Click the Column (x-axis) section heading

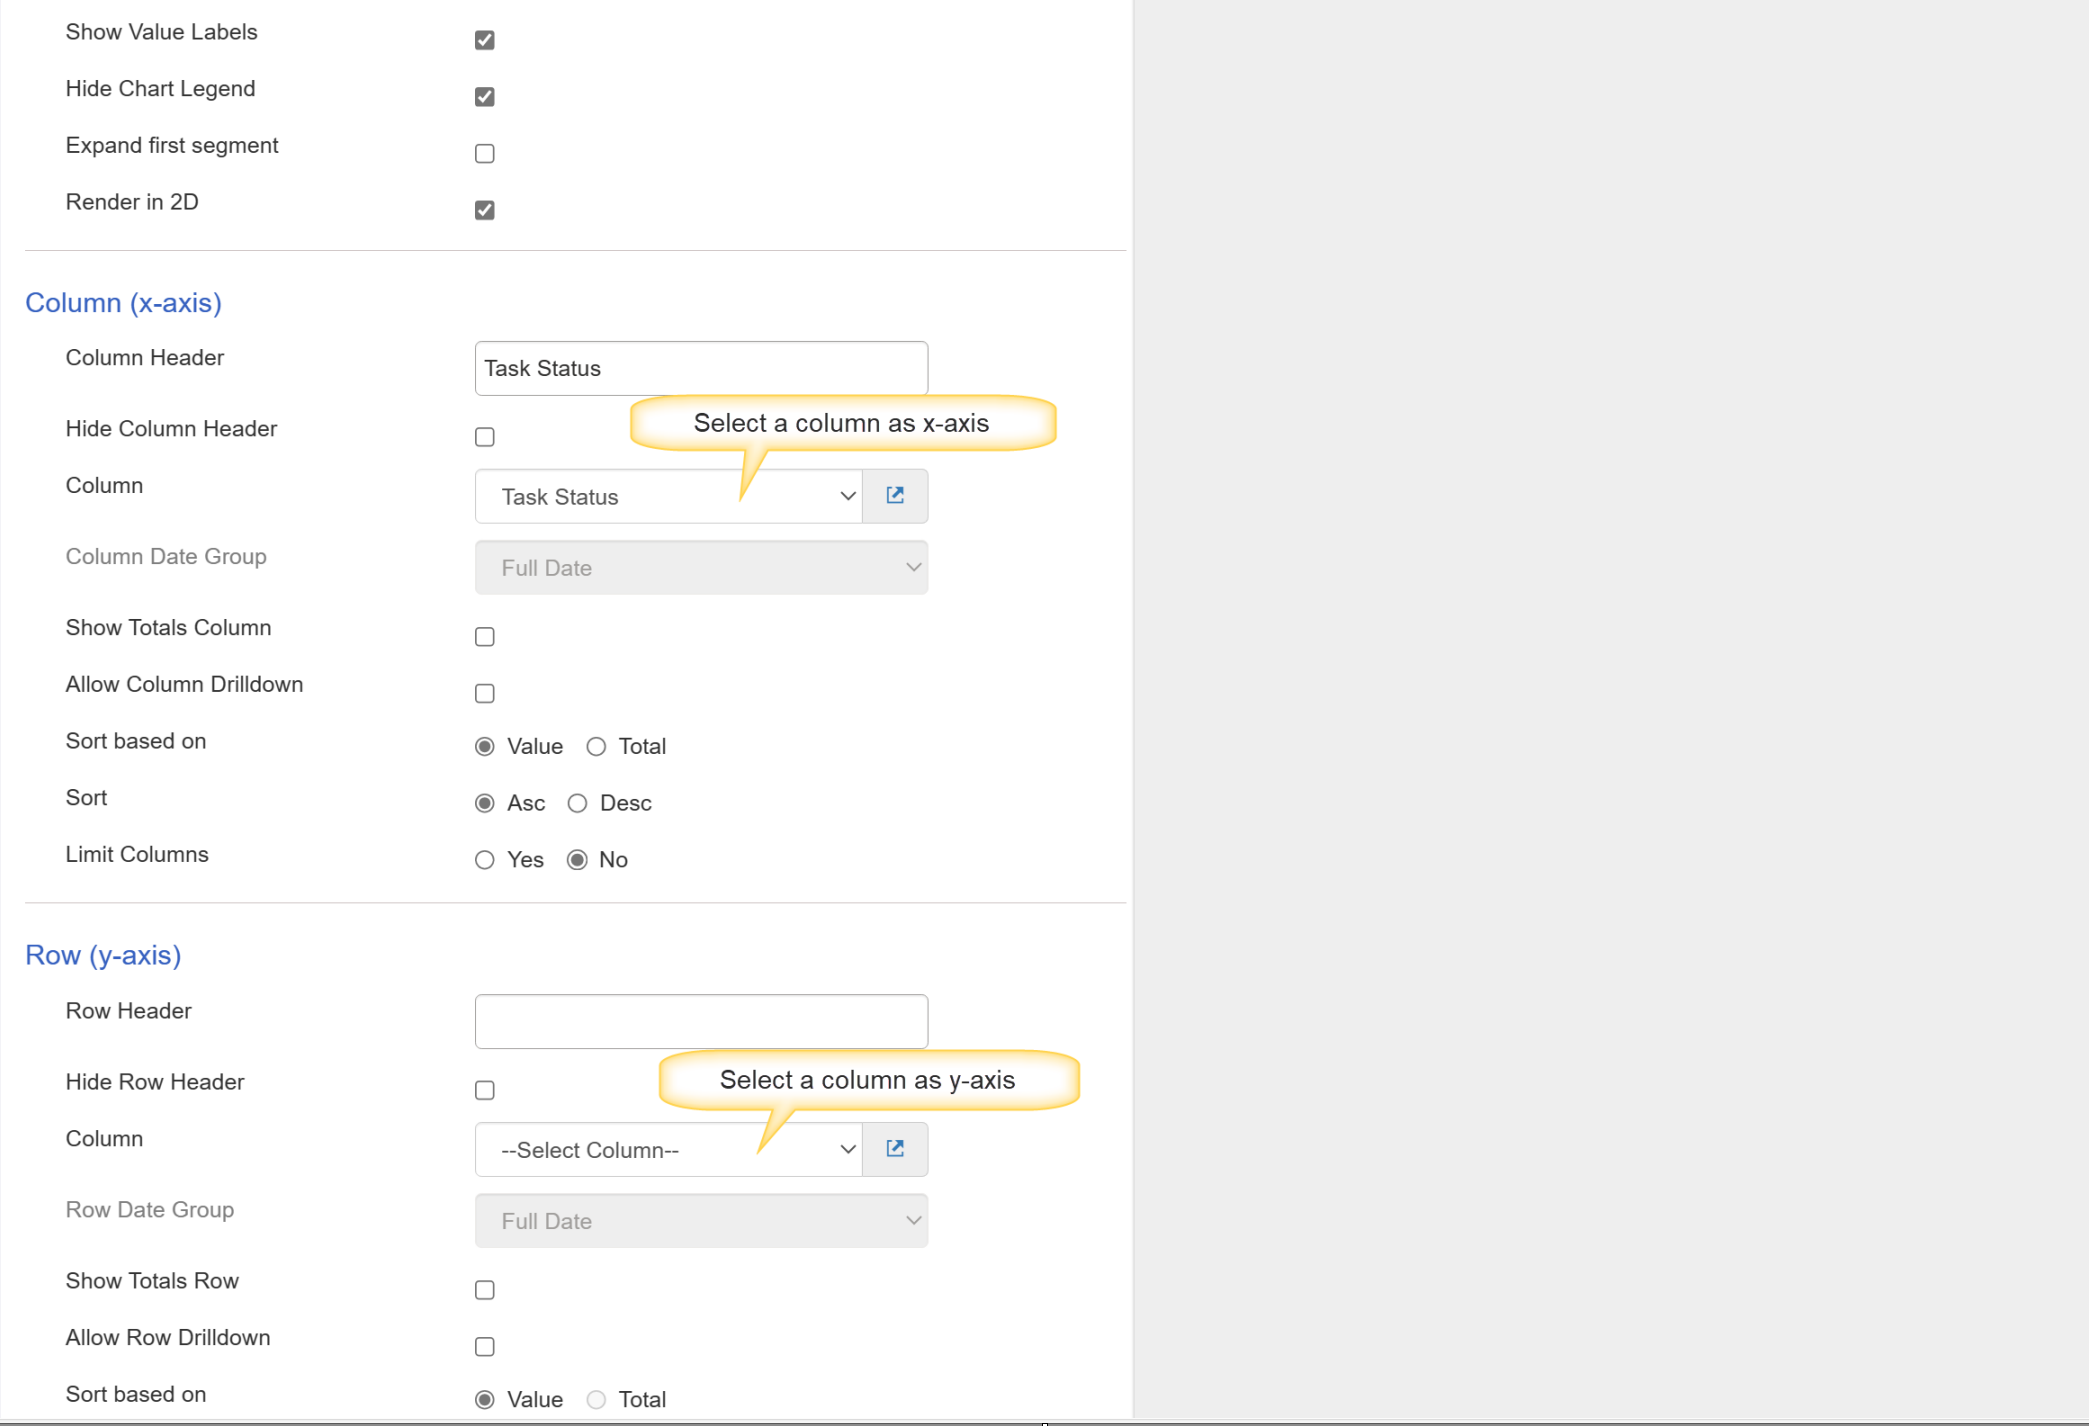point(123,302)
